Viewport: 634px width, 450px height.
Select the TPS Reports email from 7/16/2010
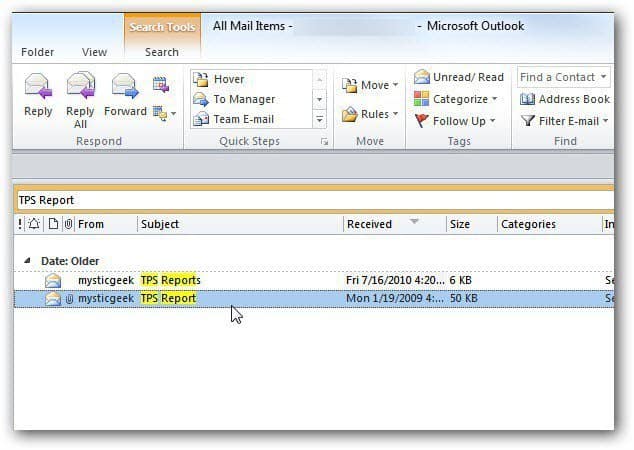click(314, 280)
